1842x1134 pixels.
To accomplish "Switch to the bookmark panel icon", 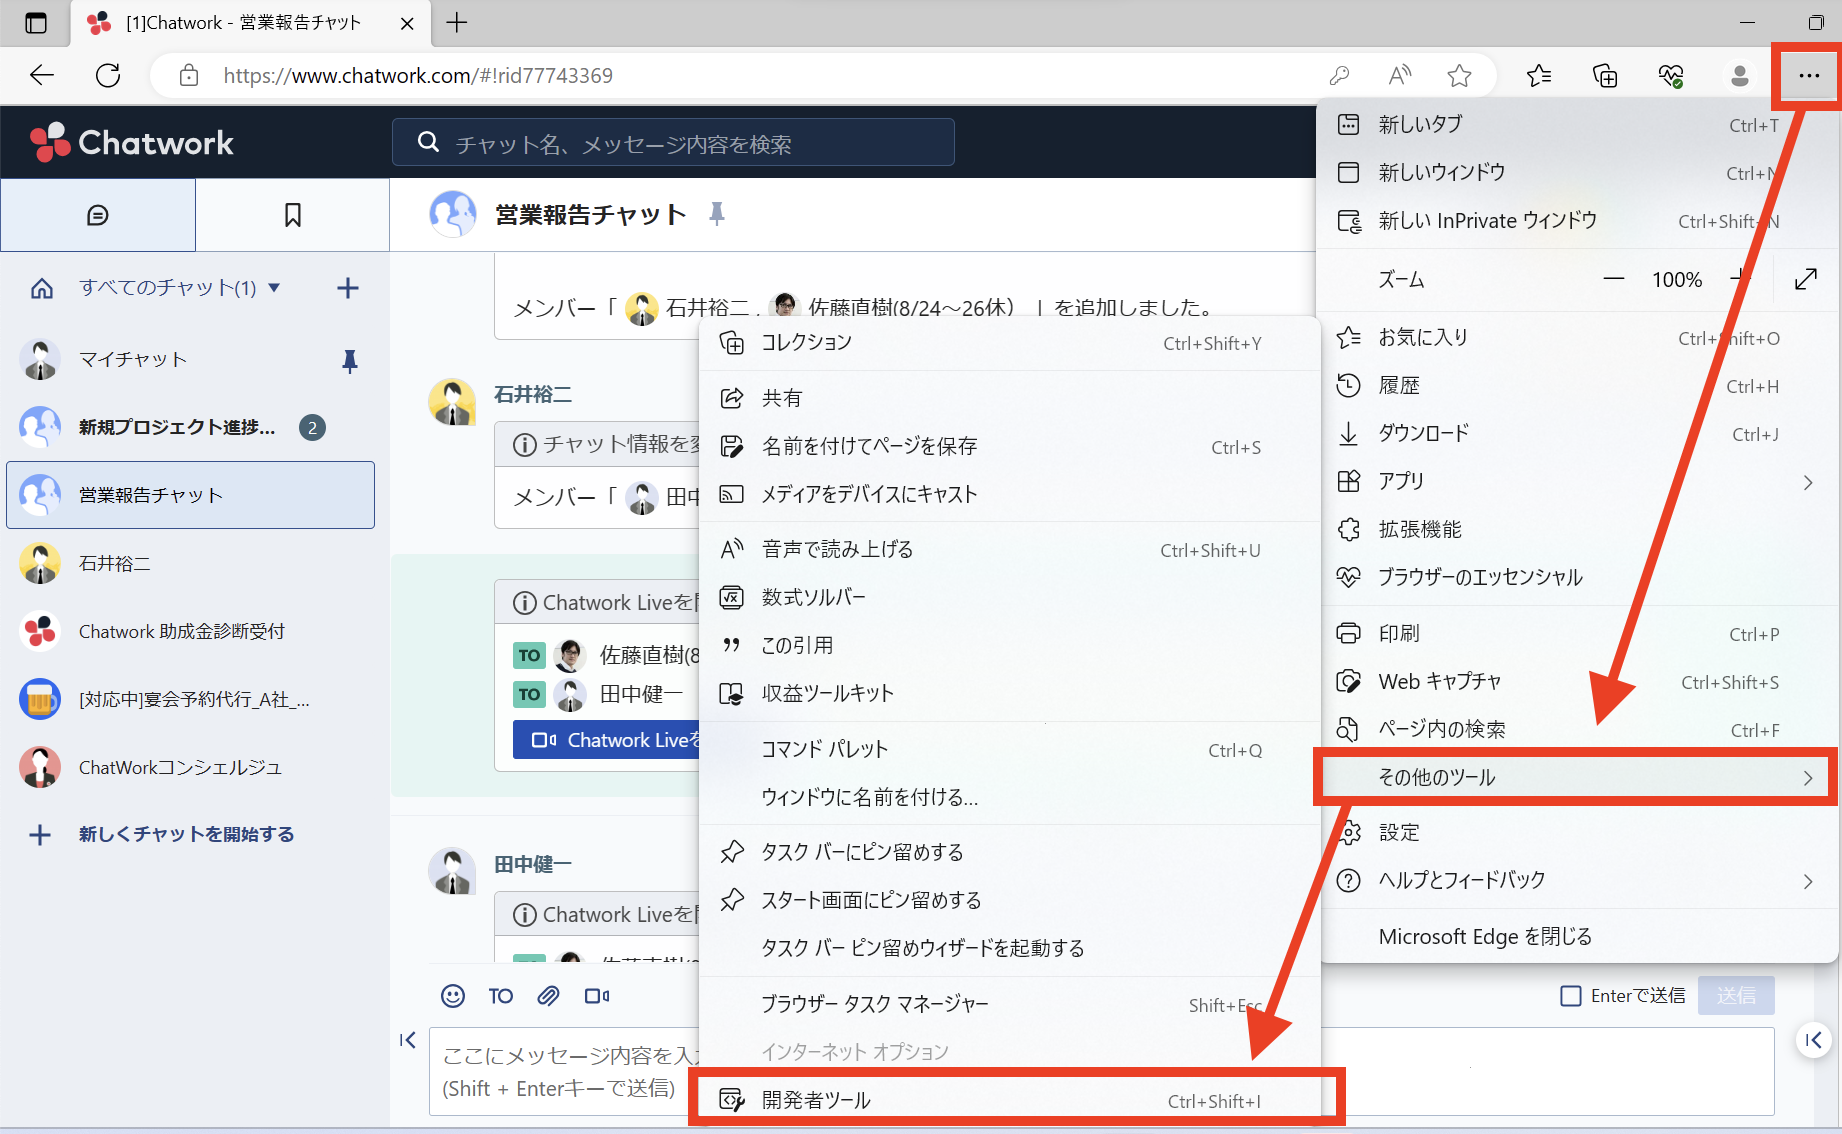I will pos(291,214).
